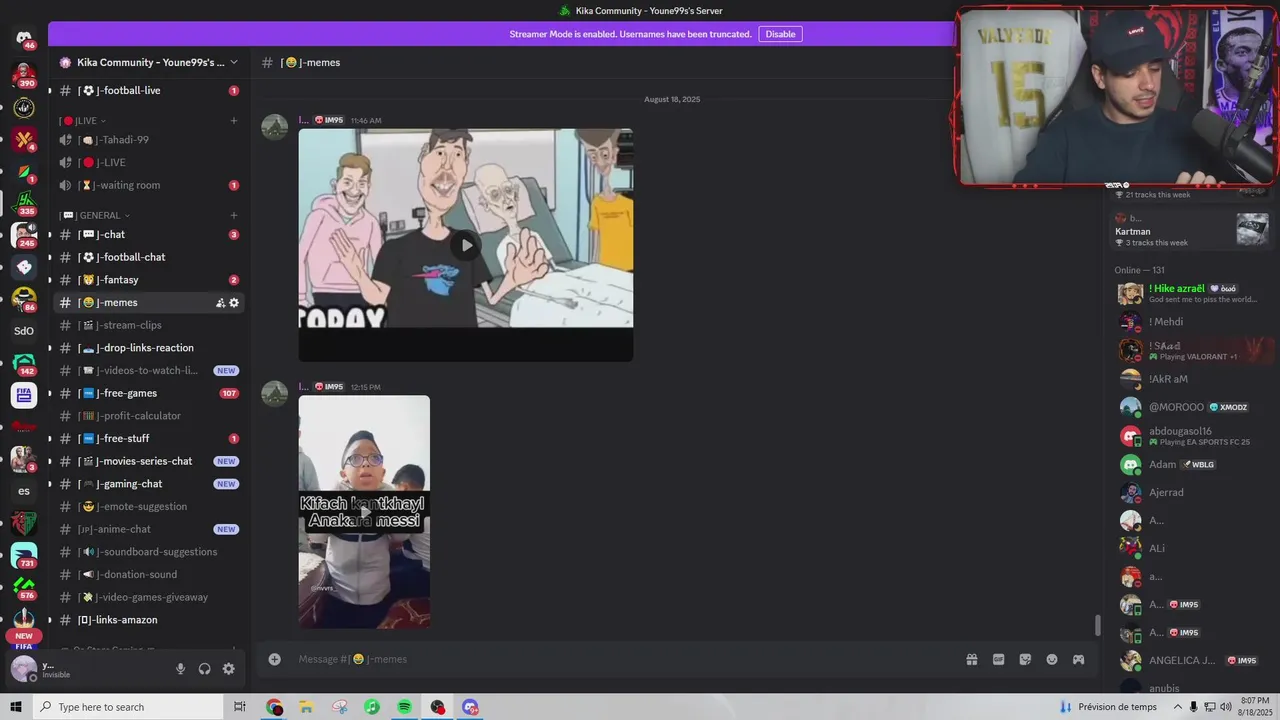
Task: Open member 'abdougasol16' profile
Action: point(1190,436)
